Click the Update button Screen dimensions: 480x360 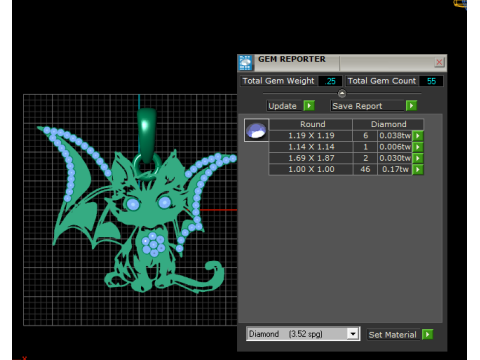[283, 106]
